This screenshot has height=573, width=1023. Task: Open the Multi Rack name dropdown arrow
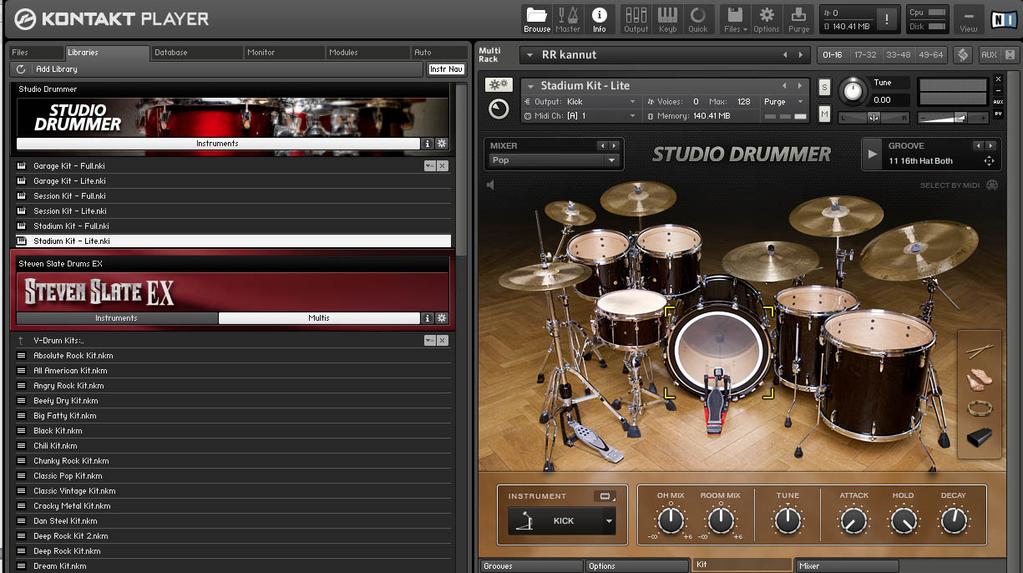click(x=530, y=55)
